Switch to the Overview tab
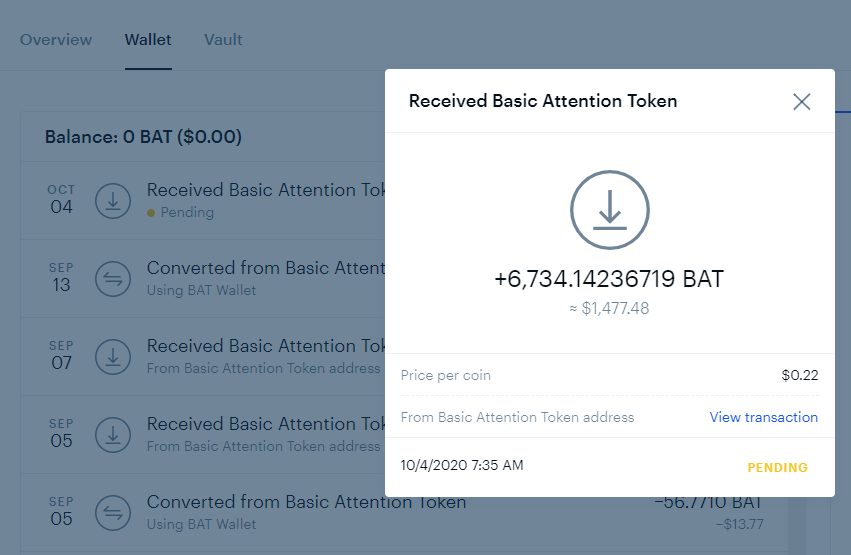The image size is (851, 555). point(56,40)
